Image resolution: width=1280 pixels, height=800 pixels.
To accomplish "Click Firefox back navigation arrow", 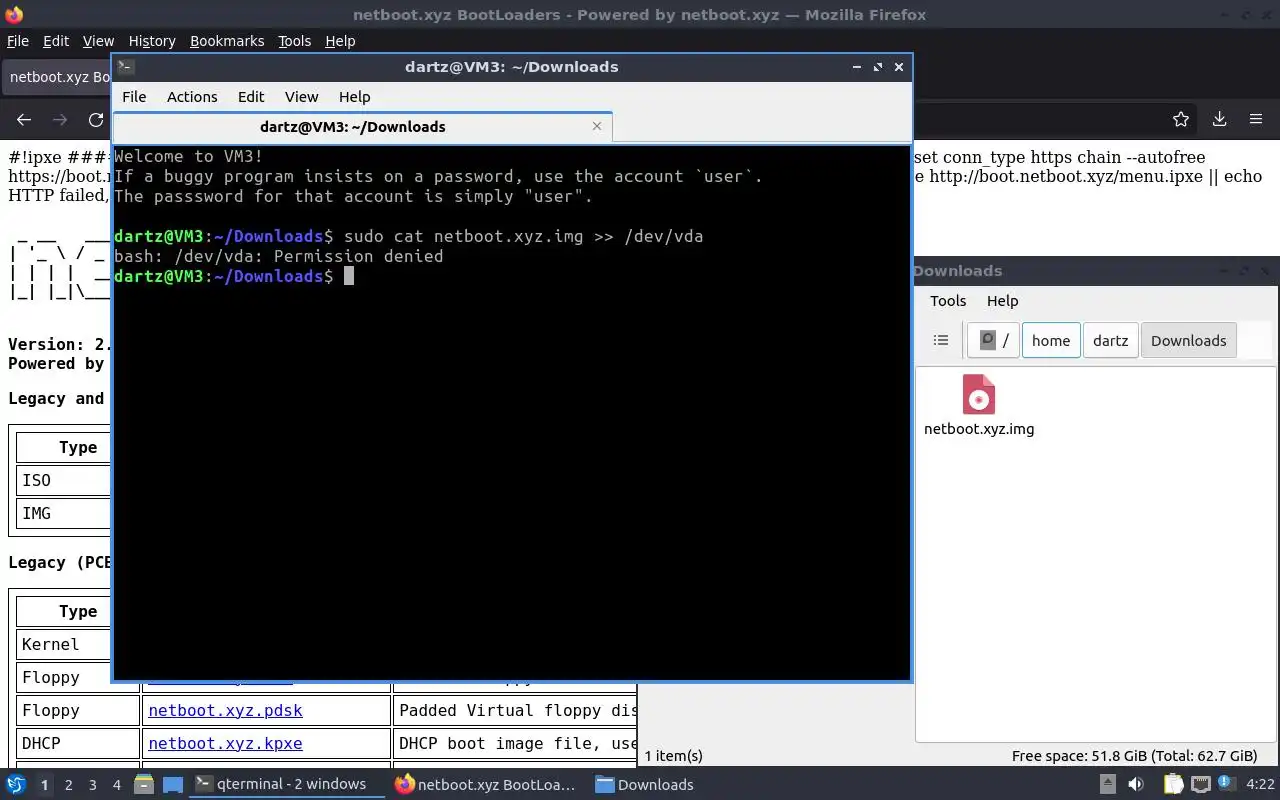I will pos(24,119).
